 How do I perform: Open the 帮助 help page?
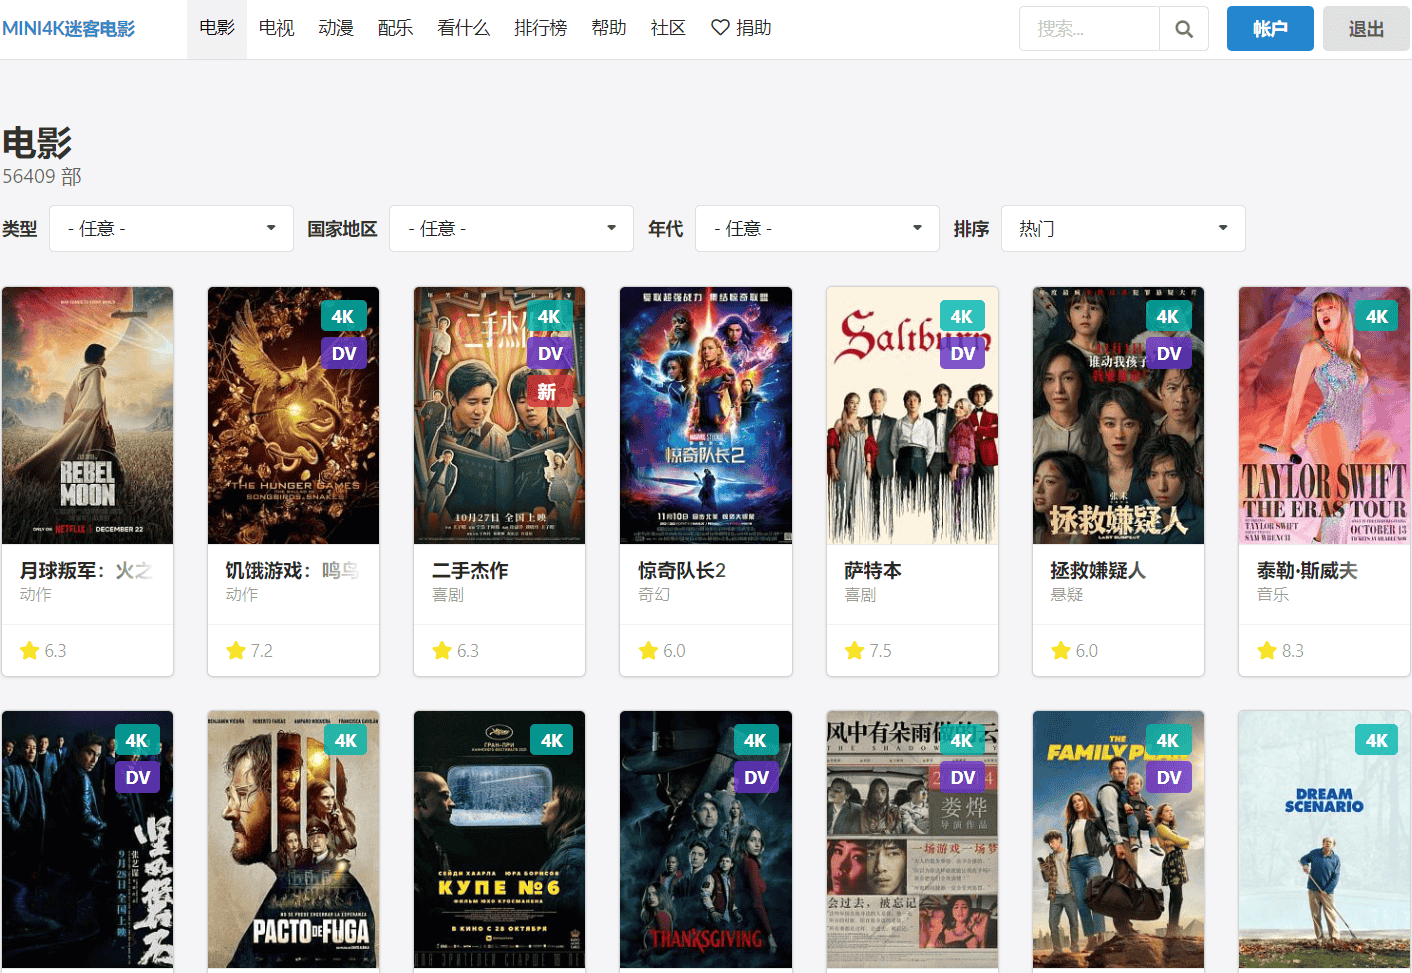(609, 28)
